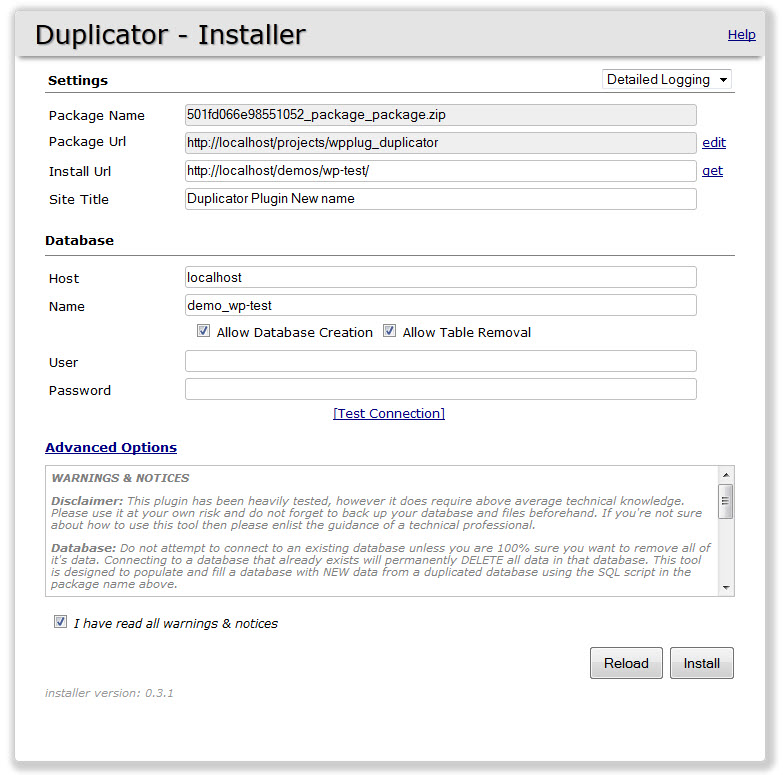Open the Help link
This screenshot has height=775, width=783.
(x=741, y=34)
